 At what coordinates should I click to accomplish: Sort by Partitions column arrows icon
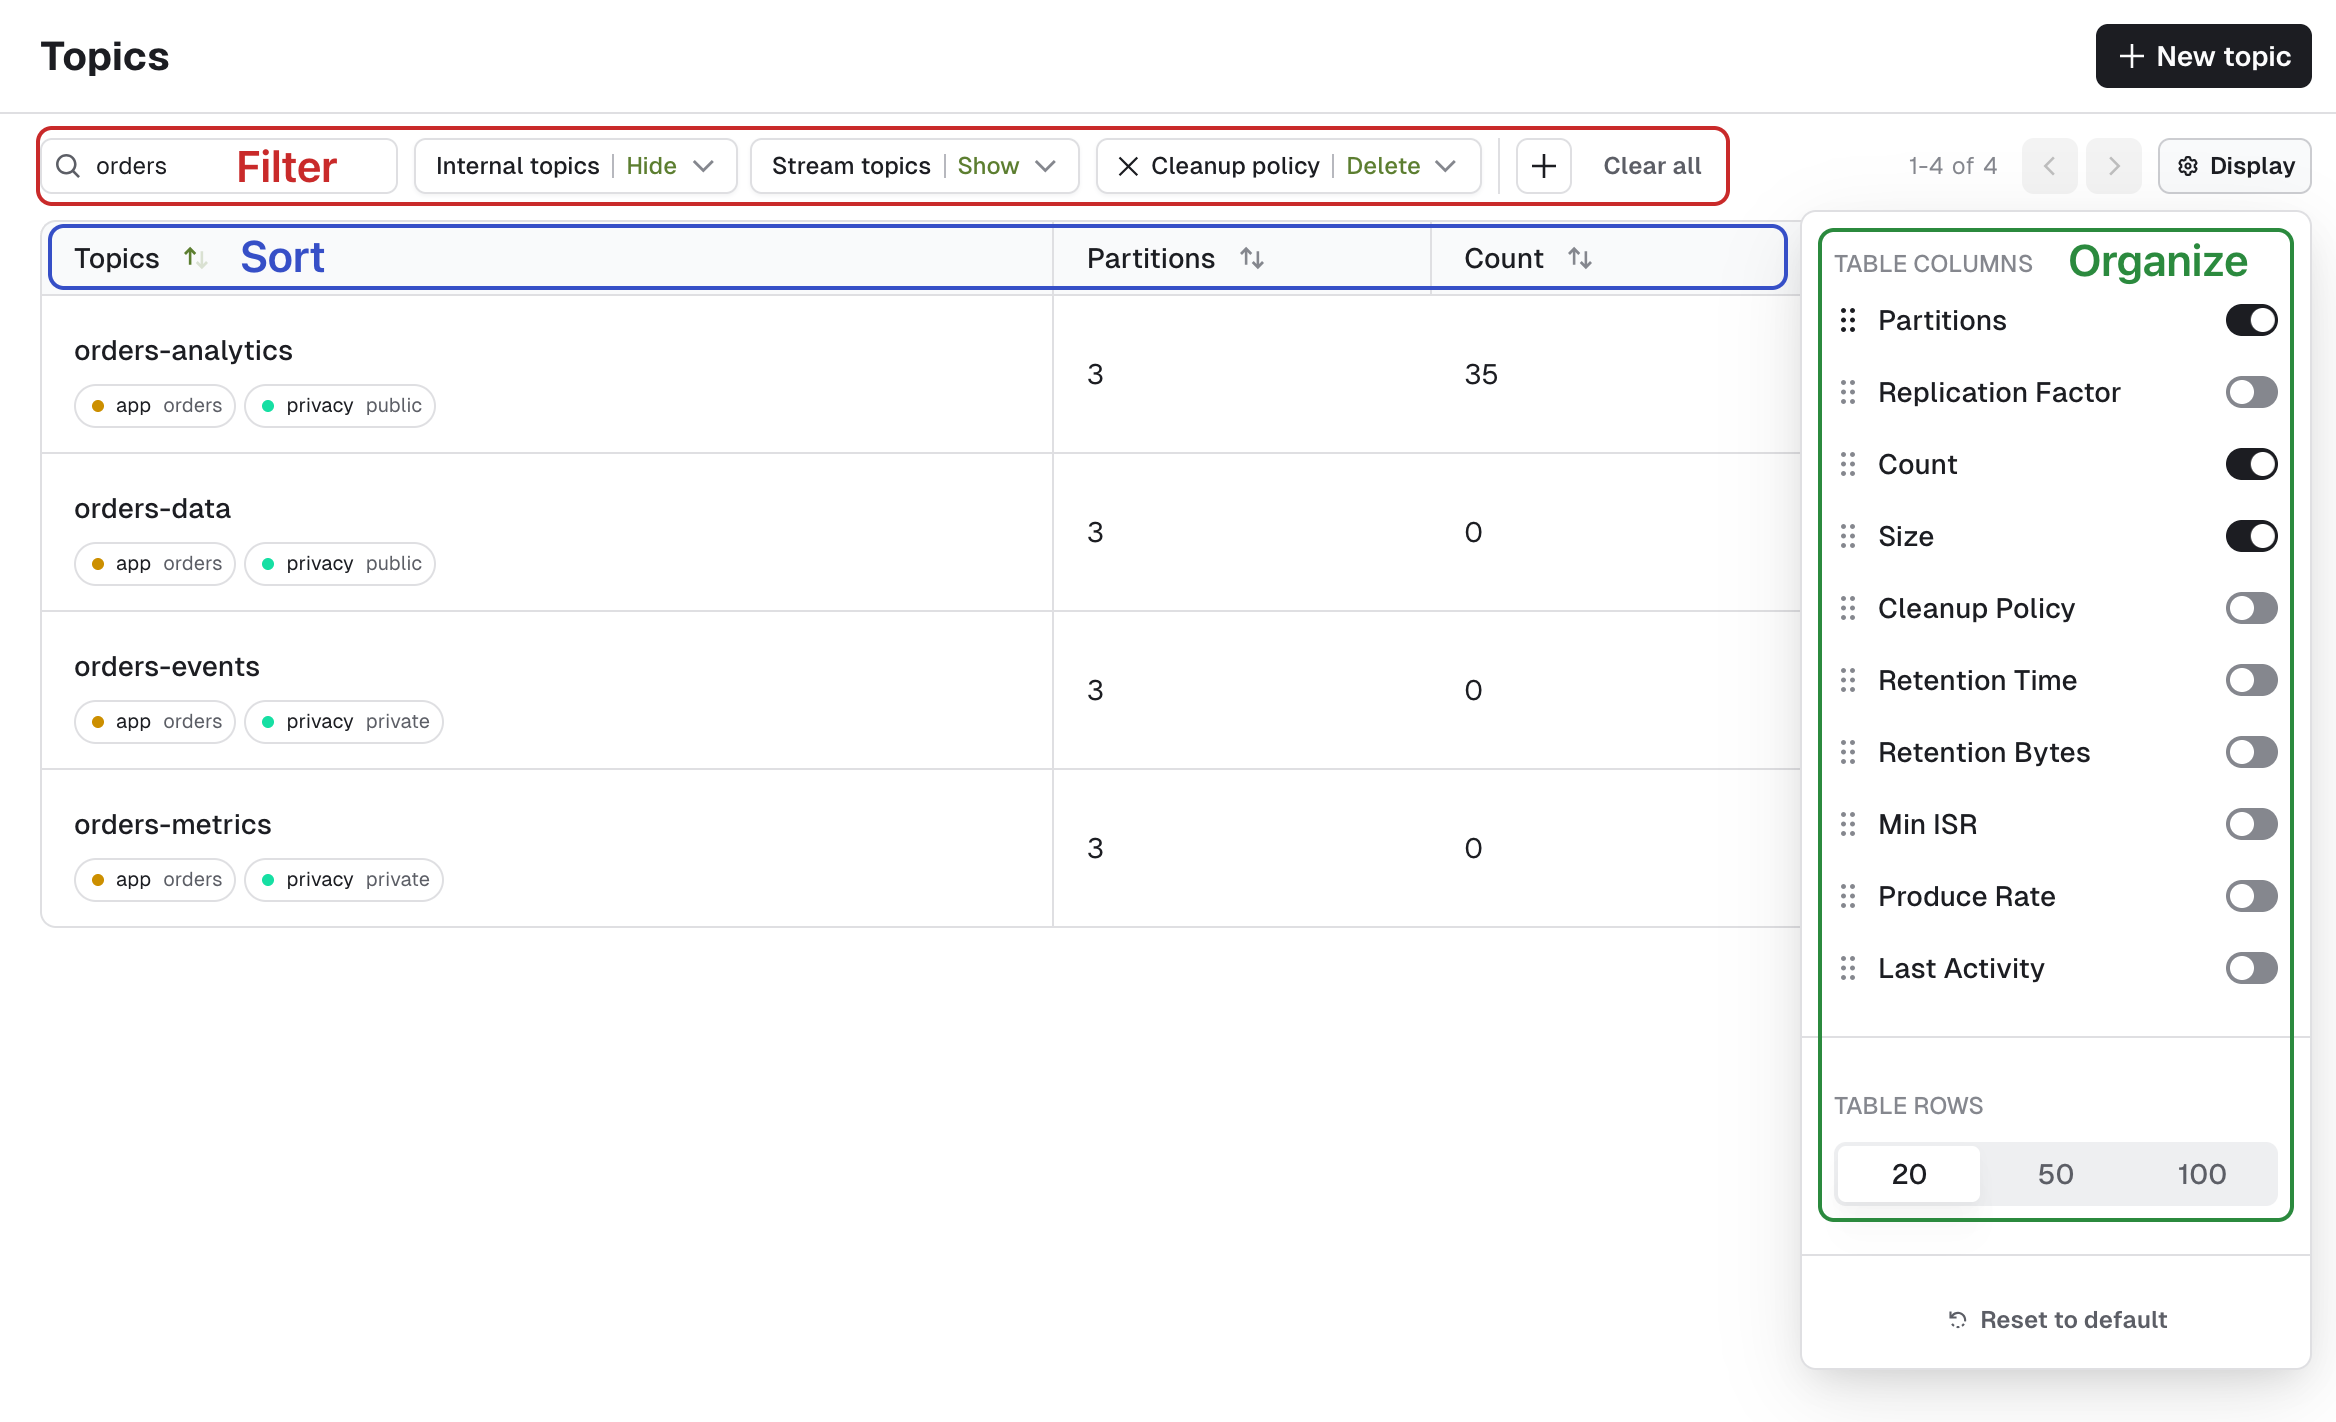(1252, 258)
